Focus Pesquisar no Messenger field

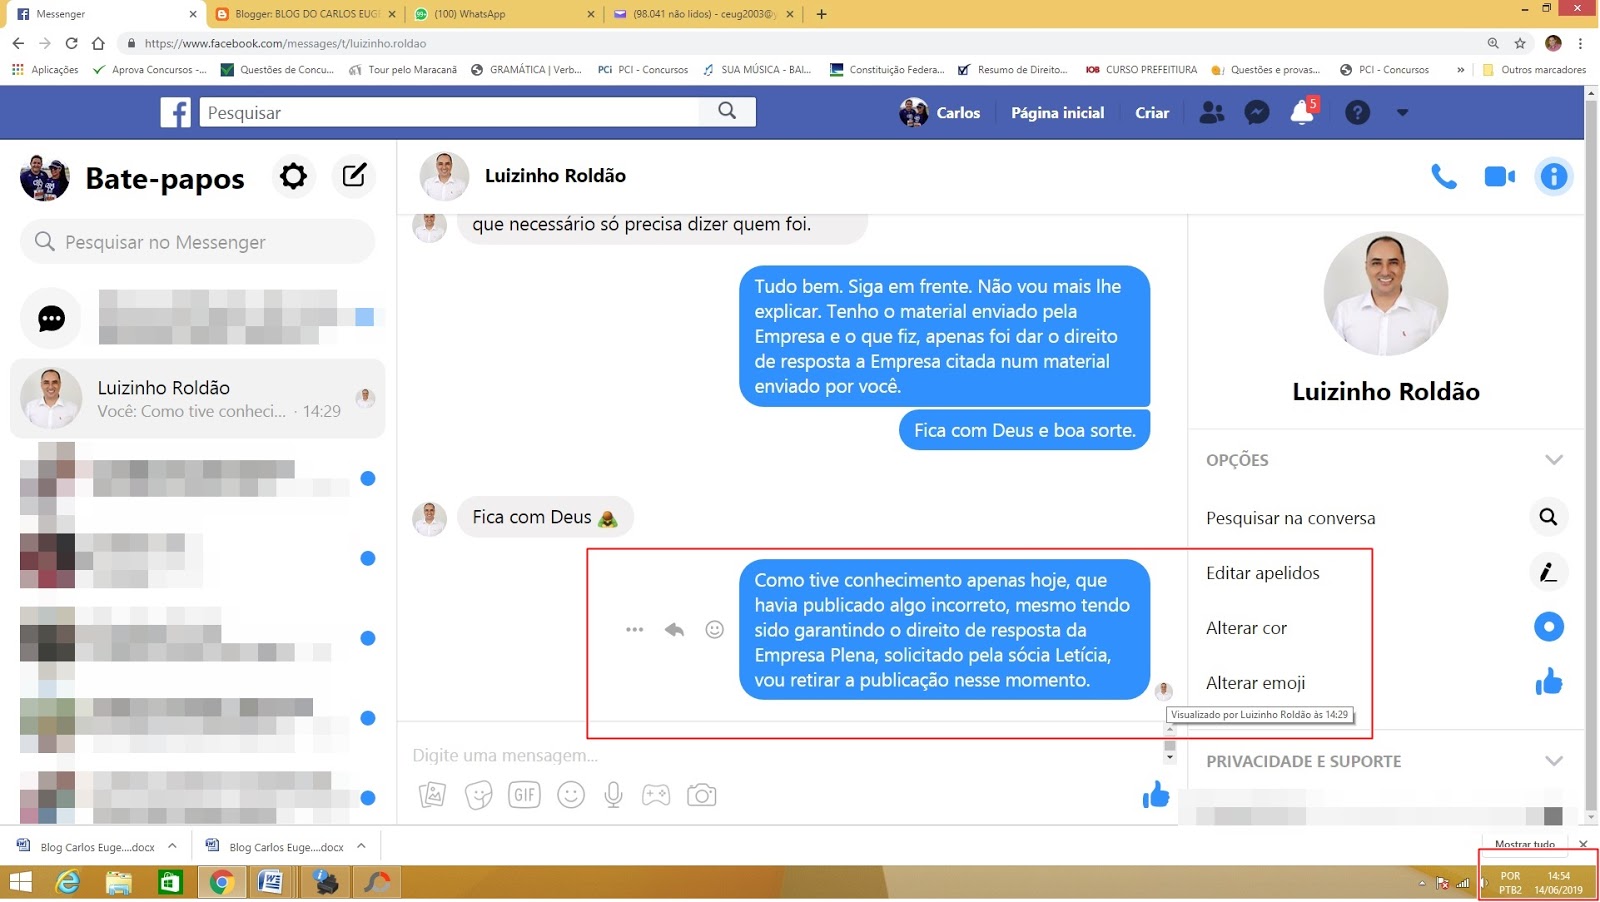tap(198, 242)
